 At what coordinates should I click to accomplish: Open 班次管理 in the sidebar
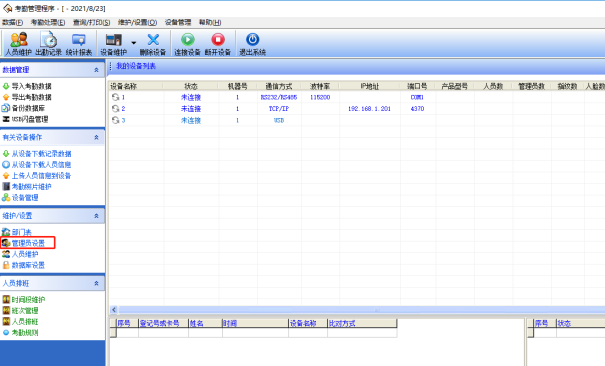pos(25,310)
